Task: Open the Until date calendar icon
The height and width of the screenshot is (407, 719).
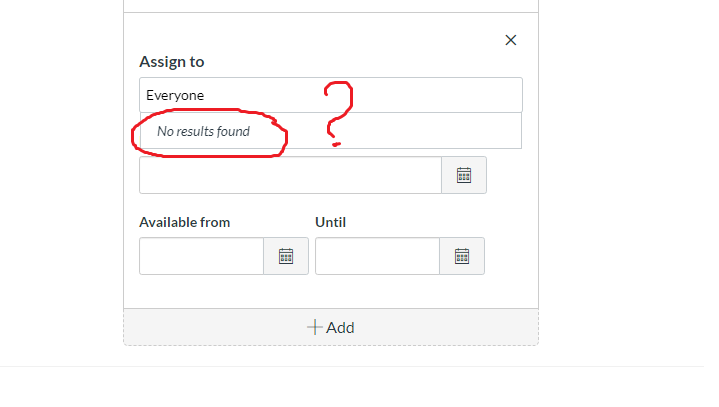Action: [x=462, y=256]
